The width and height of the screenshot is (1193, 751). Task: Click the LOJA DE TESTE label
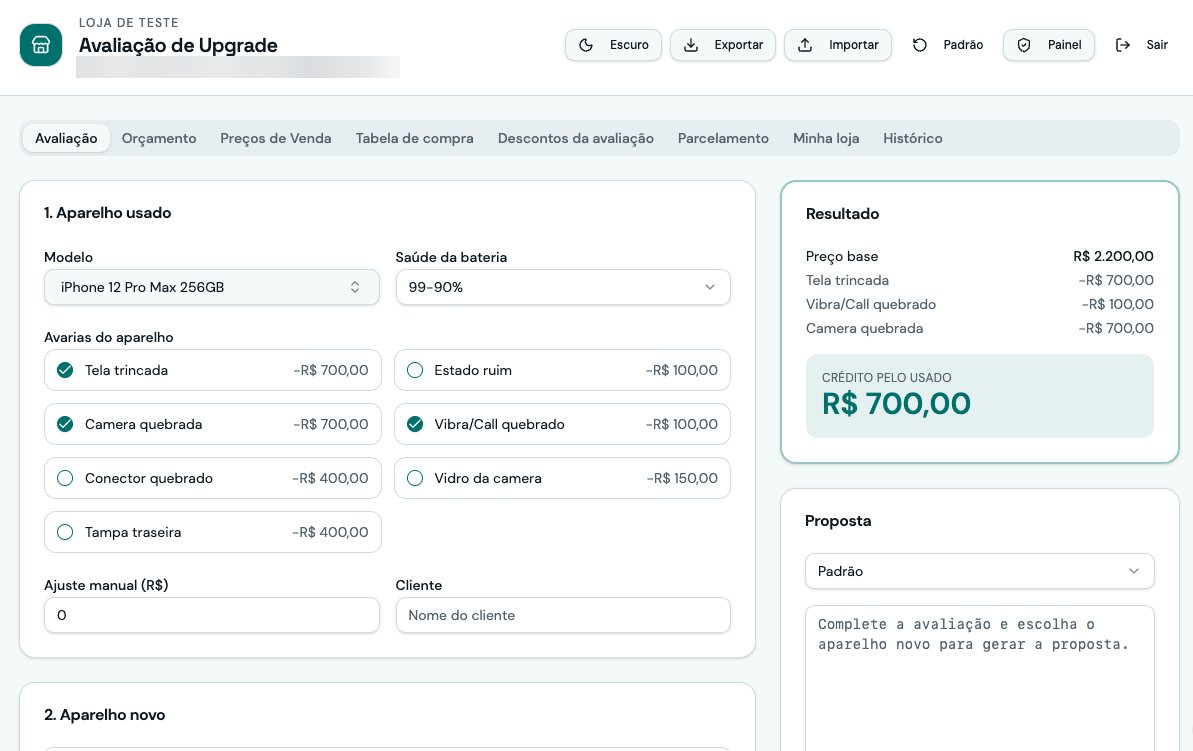tap(129, 23)
